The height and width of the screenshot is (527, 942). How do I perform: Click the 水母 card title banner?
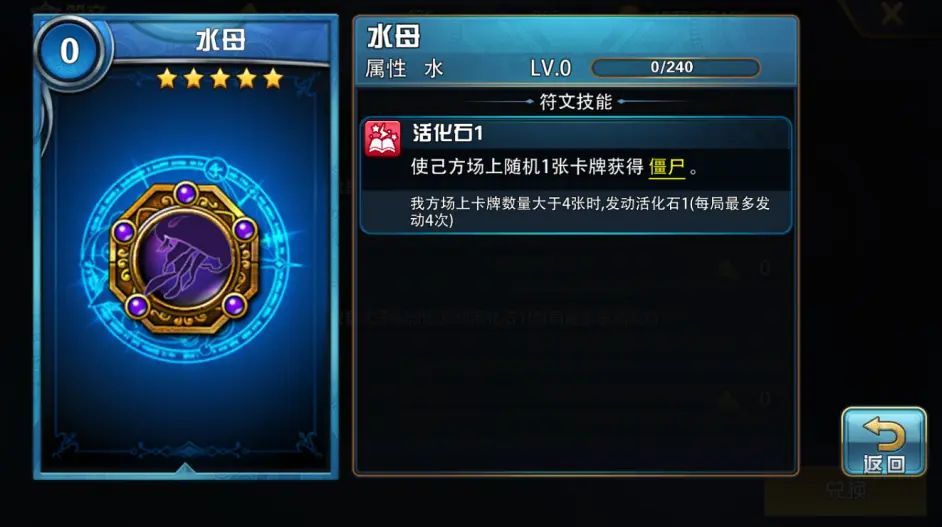point(220,40)
